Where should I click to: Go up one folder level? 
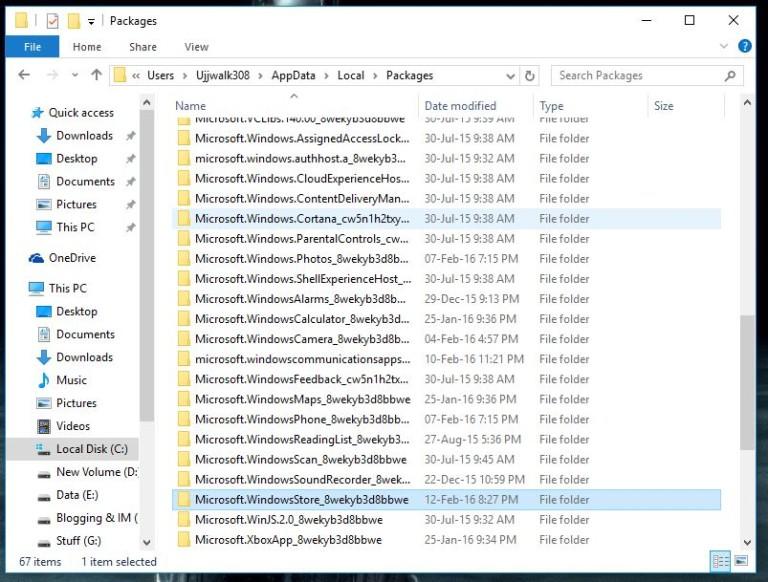pyautogui.click(x=96, y=75)
